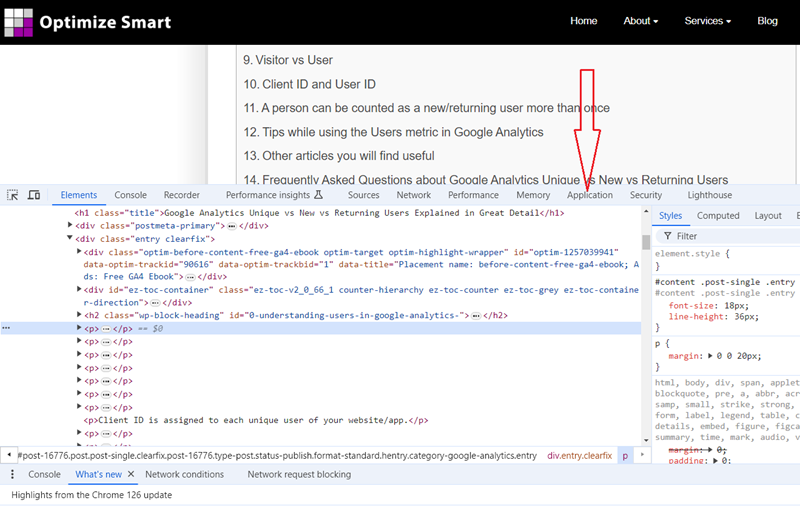Open 'Tips while using the Users metric' link
The image size is (800, 509).
393,132
